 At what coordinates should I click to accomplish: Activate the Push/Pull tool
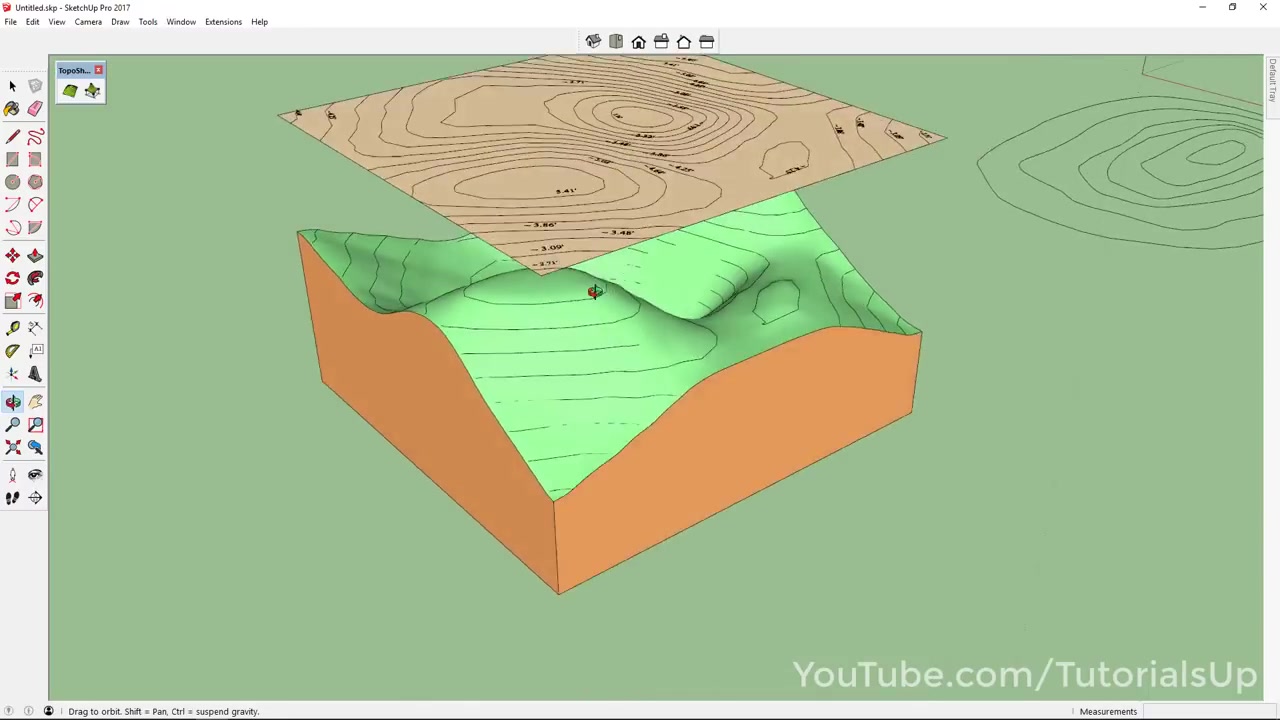click(35, 255)
